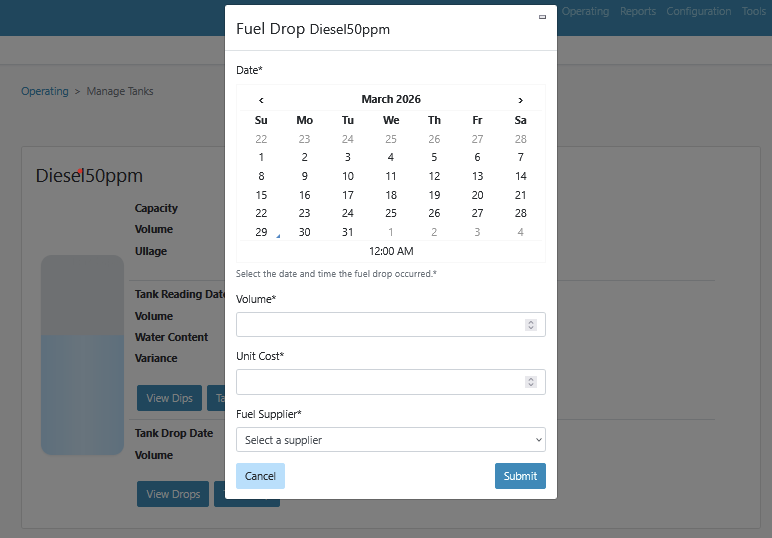Select March 7 in calendar
Viewport: 772px width, 538px height.
point(520,157)
